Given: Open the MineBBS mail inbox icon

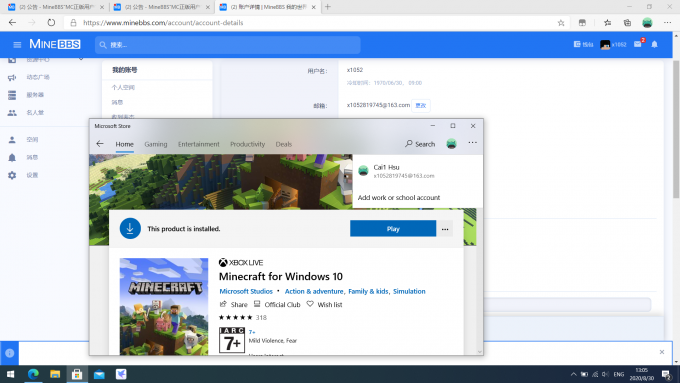Looking at the screenshot, I should tap(638, 44).
